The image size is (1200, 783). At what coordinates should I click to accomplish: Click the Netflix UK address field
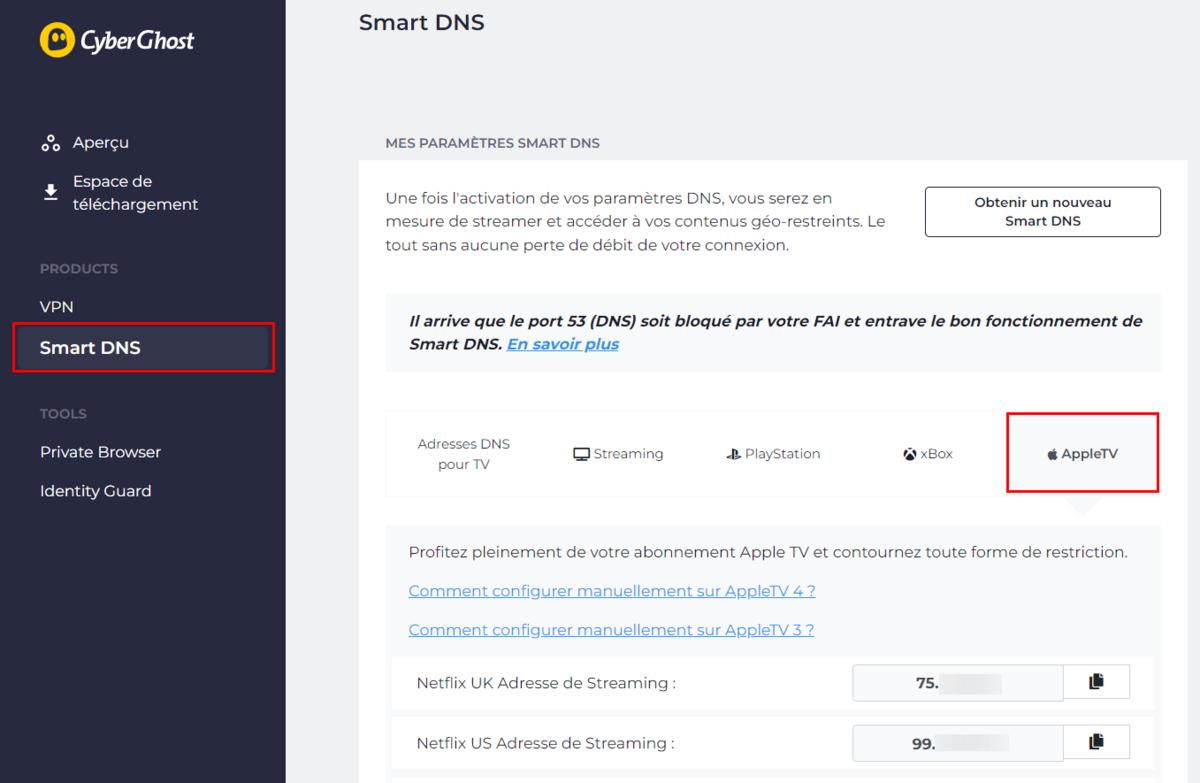(958, 683)
